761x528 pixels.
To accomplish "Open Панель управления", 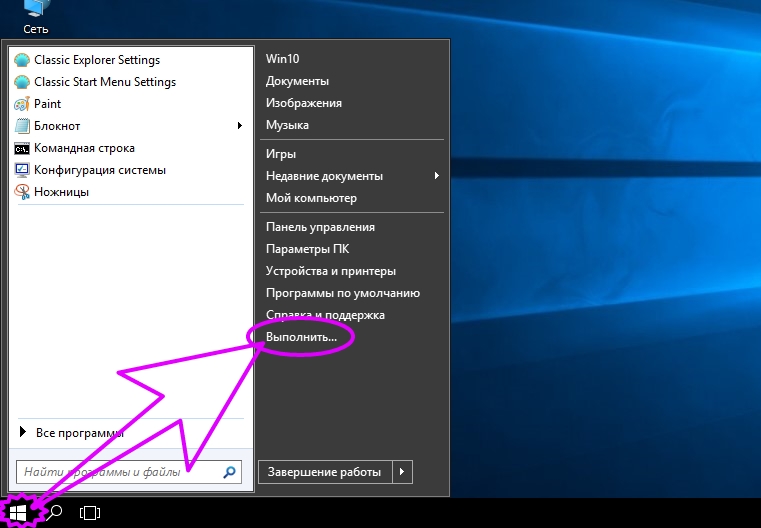I will coord(320,227).
